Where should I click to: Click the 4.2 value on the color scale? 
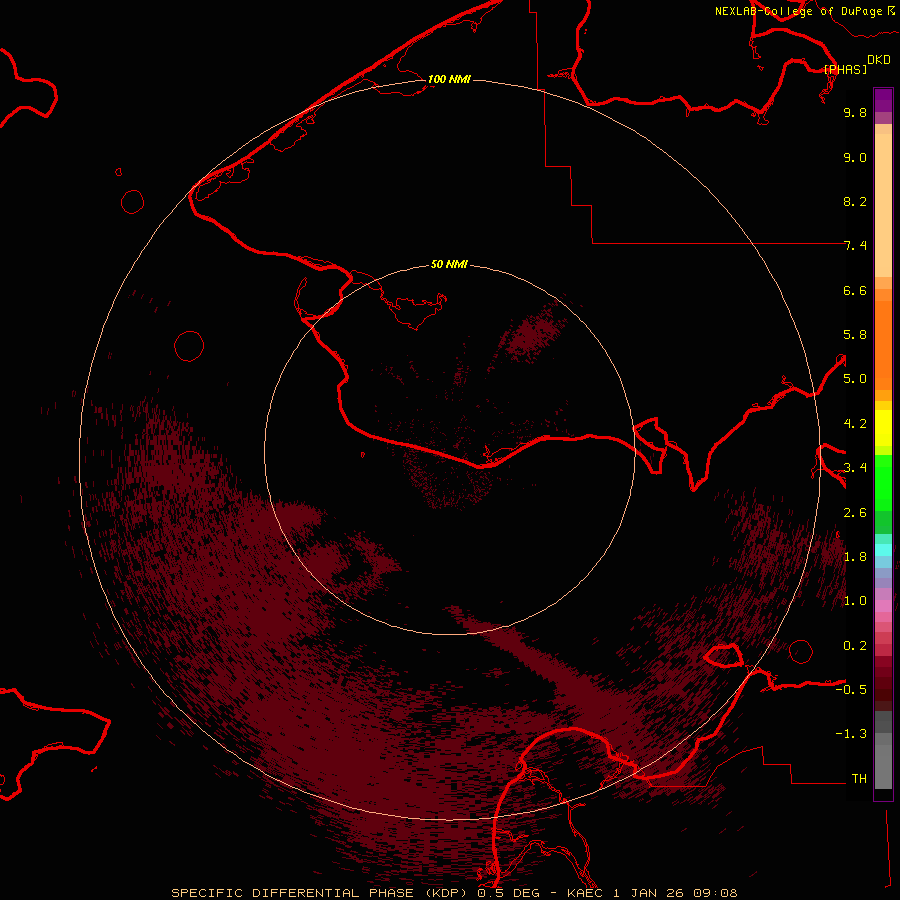[855, 424]
